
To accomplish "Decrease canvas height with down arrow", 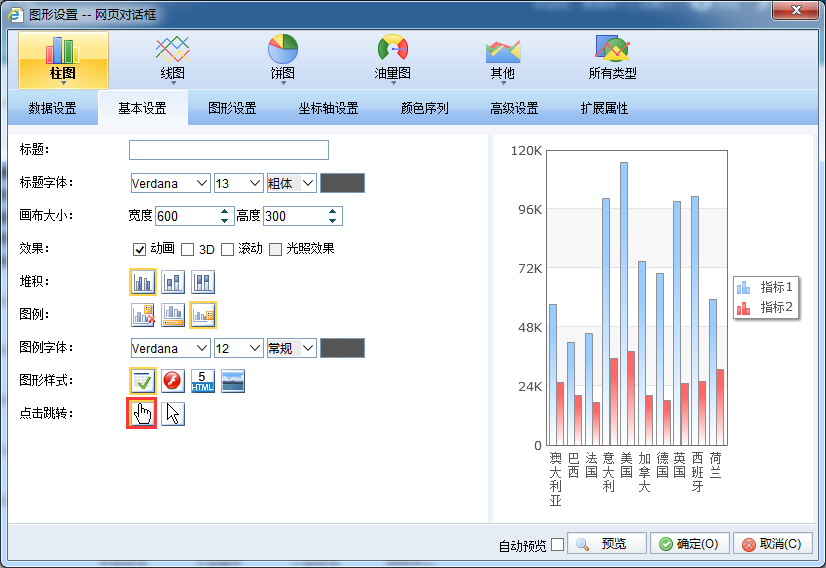I will (332, 221).
